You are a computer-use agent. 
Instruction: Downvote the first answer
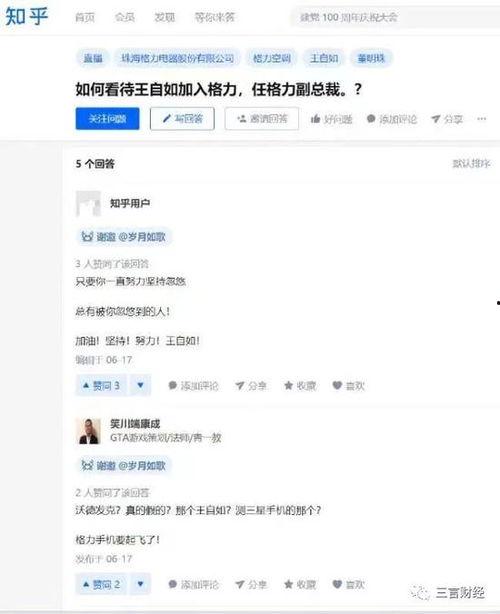[x=141, y=386]
